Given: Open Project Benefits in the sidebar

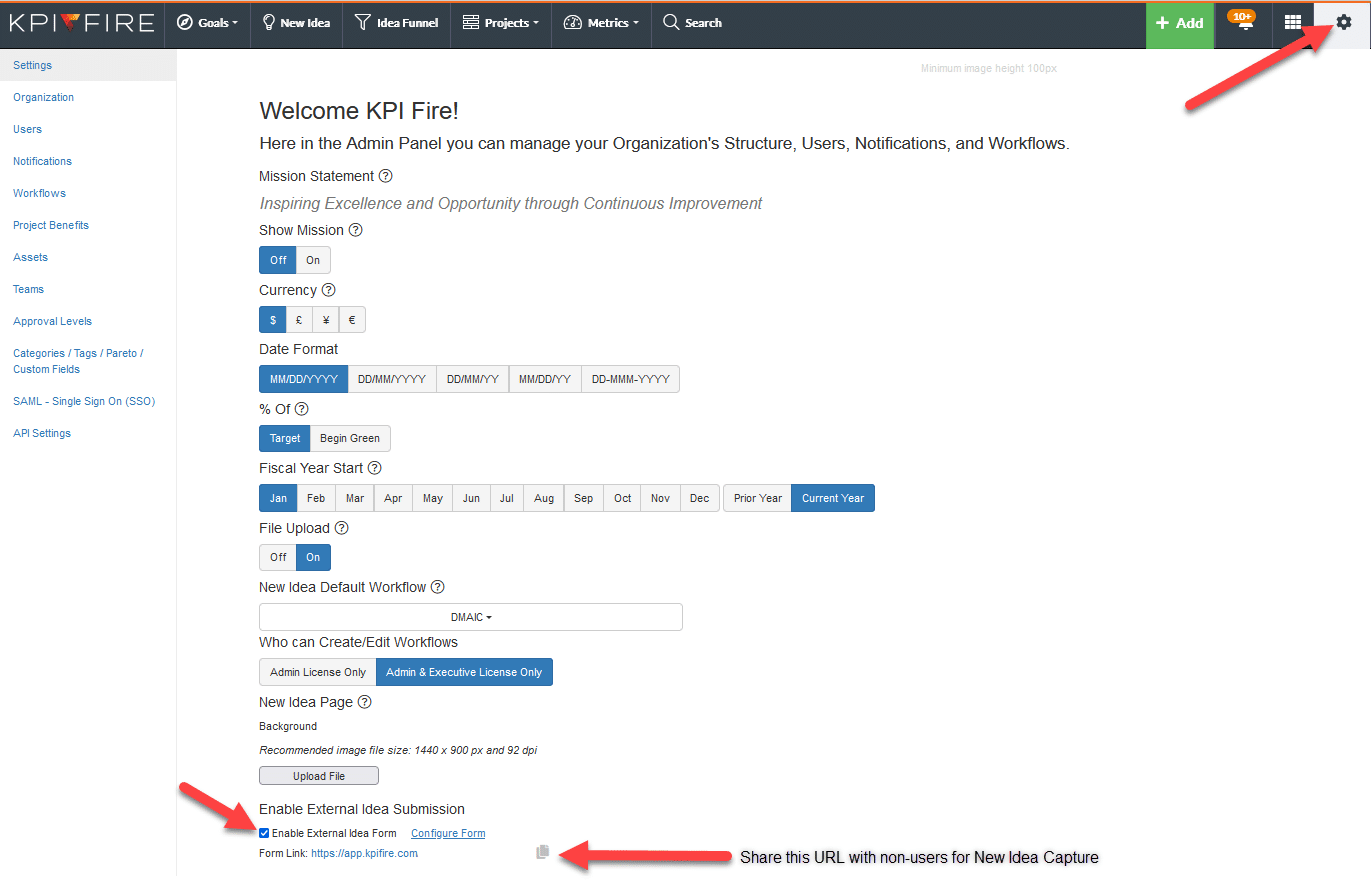Looking at the screenshot, I should click(51, 225).
